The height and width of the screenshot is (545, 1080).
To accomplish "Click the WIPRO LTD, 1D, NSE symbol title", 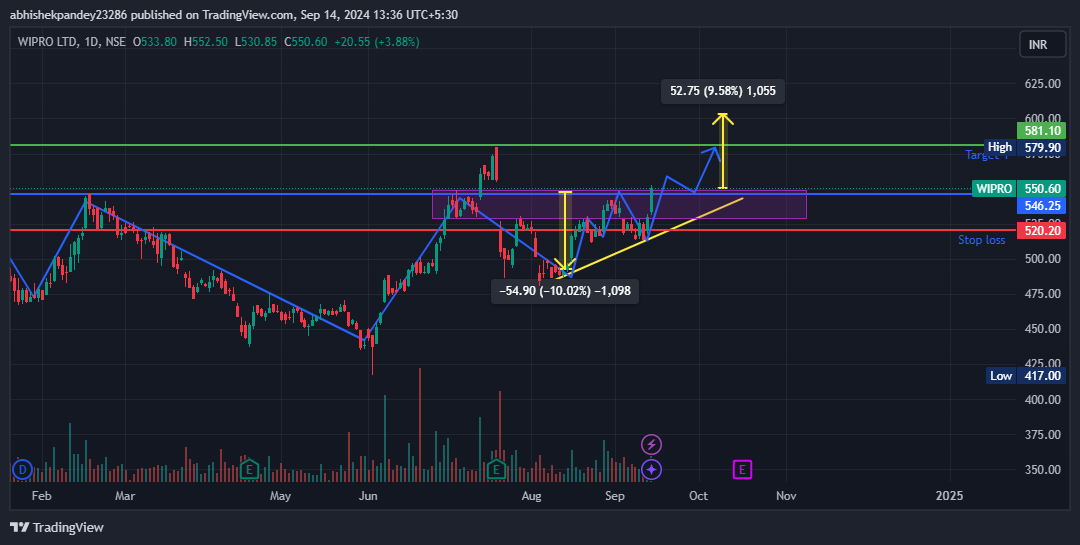I will (x=72, y=42).
